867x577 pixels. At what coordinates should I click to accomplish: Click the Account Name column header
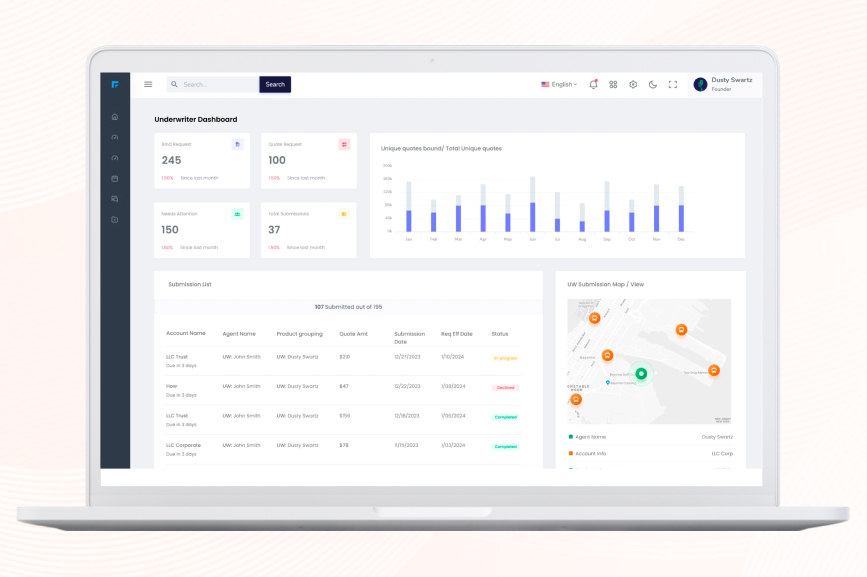tap(185, 333)
